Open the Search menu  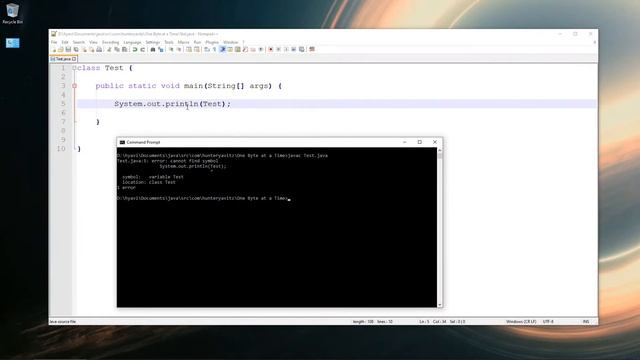point(79,42)
